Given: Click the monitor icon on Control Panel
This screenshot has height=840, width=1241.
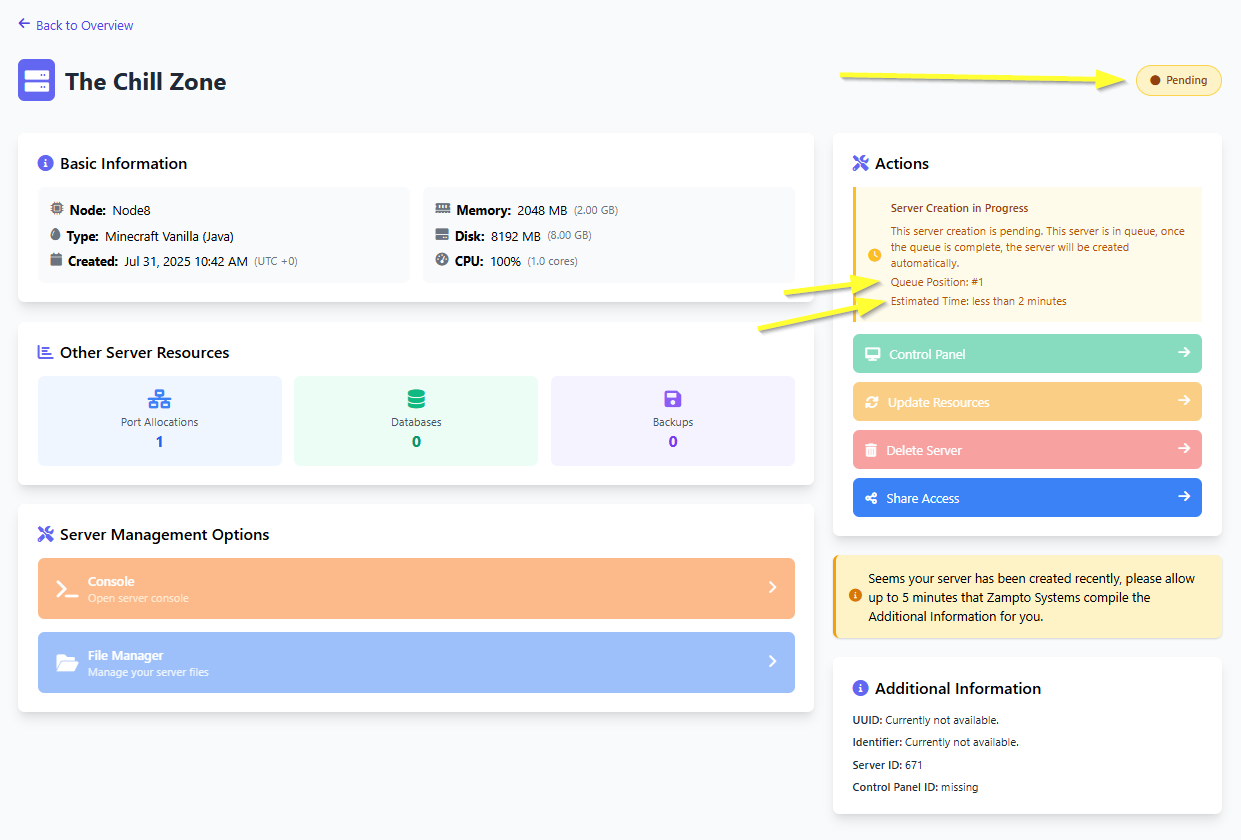Looking at the screenshot, I should [x=872, y=354].
